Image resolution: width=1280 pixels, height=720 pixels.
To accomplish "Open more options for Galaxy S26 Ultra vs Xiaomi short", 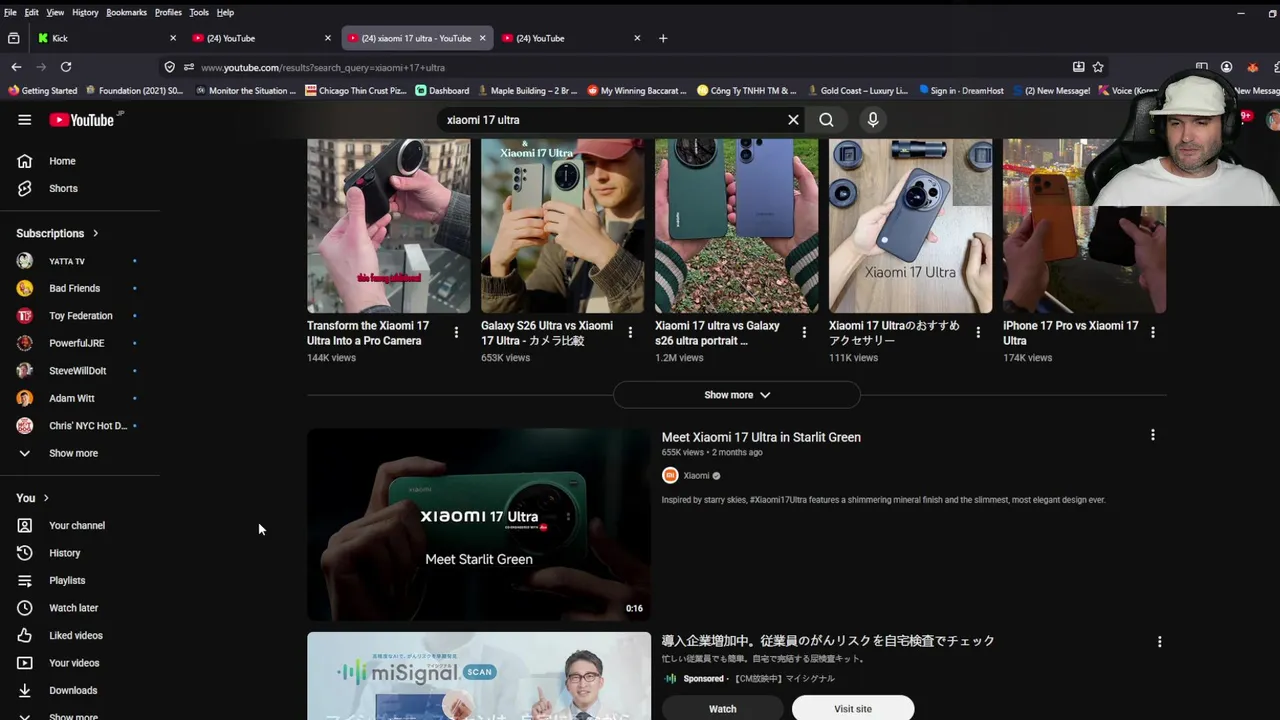I will click(x=630, y=332).
